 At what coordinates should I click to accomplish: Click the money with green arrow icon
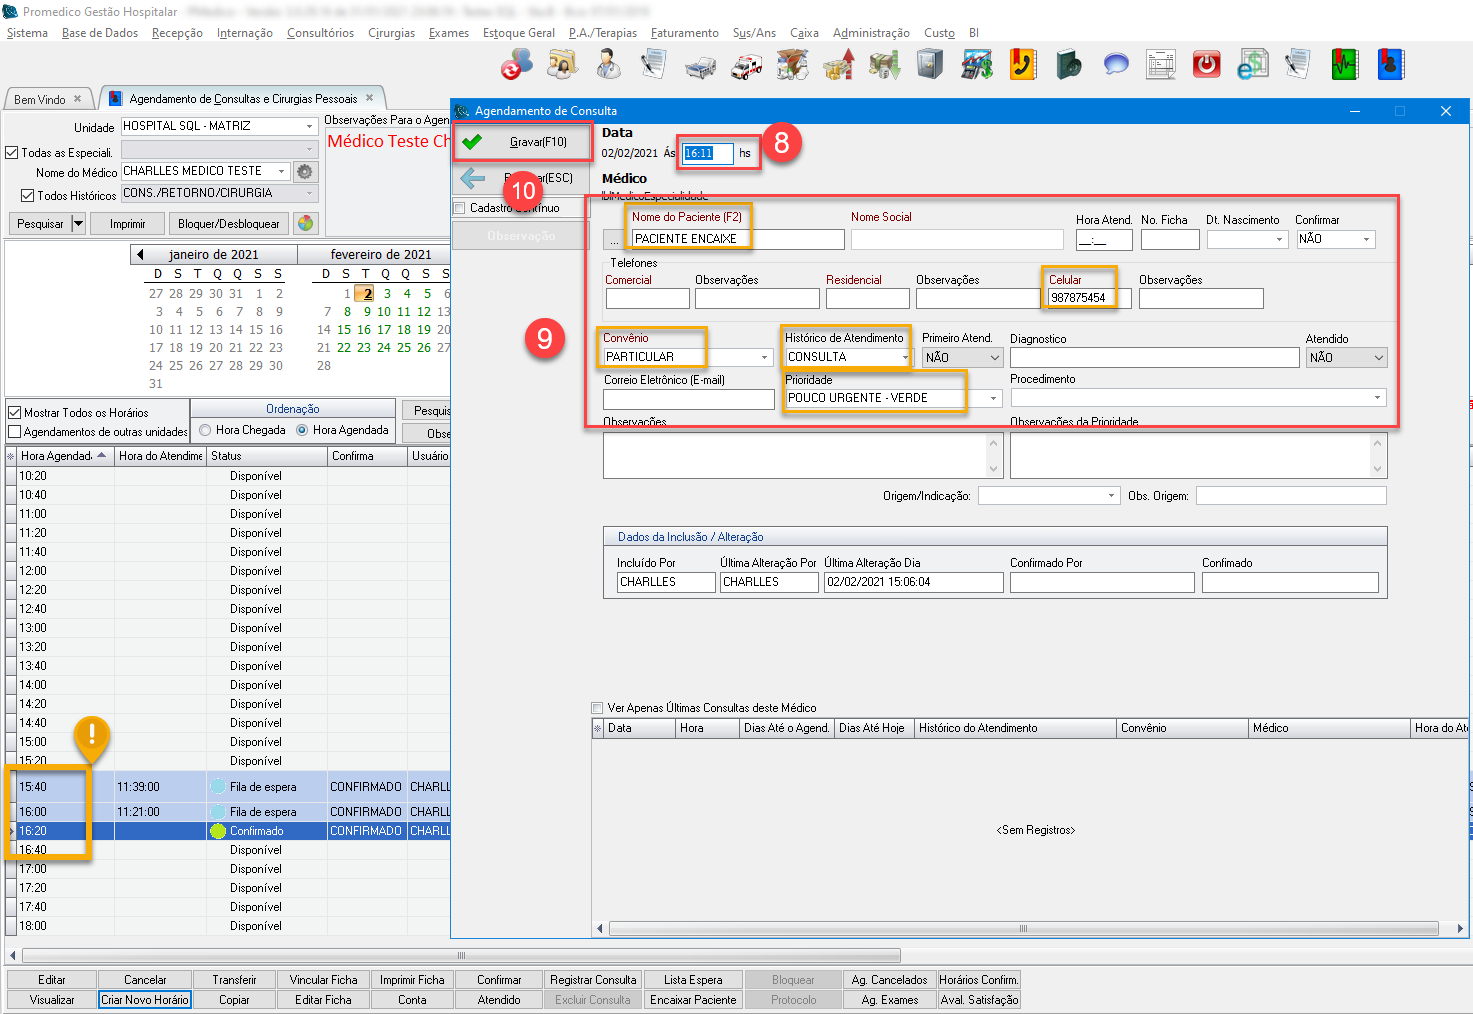pos(884,65)
